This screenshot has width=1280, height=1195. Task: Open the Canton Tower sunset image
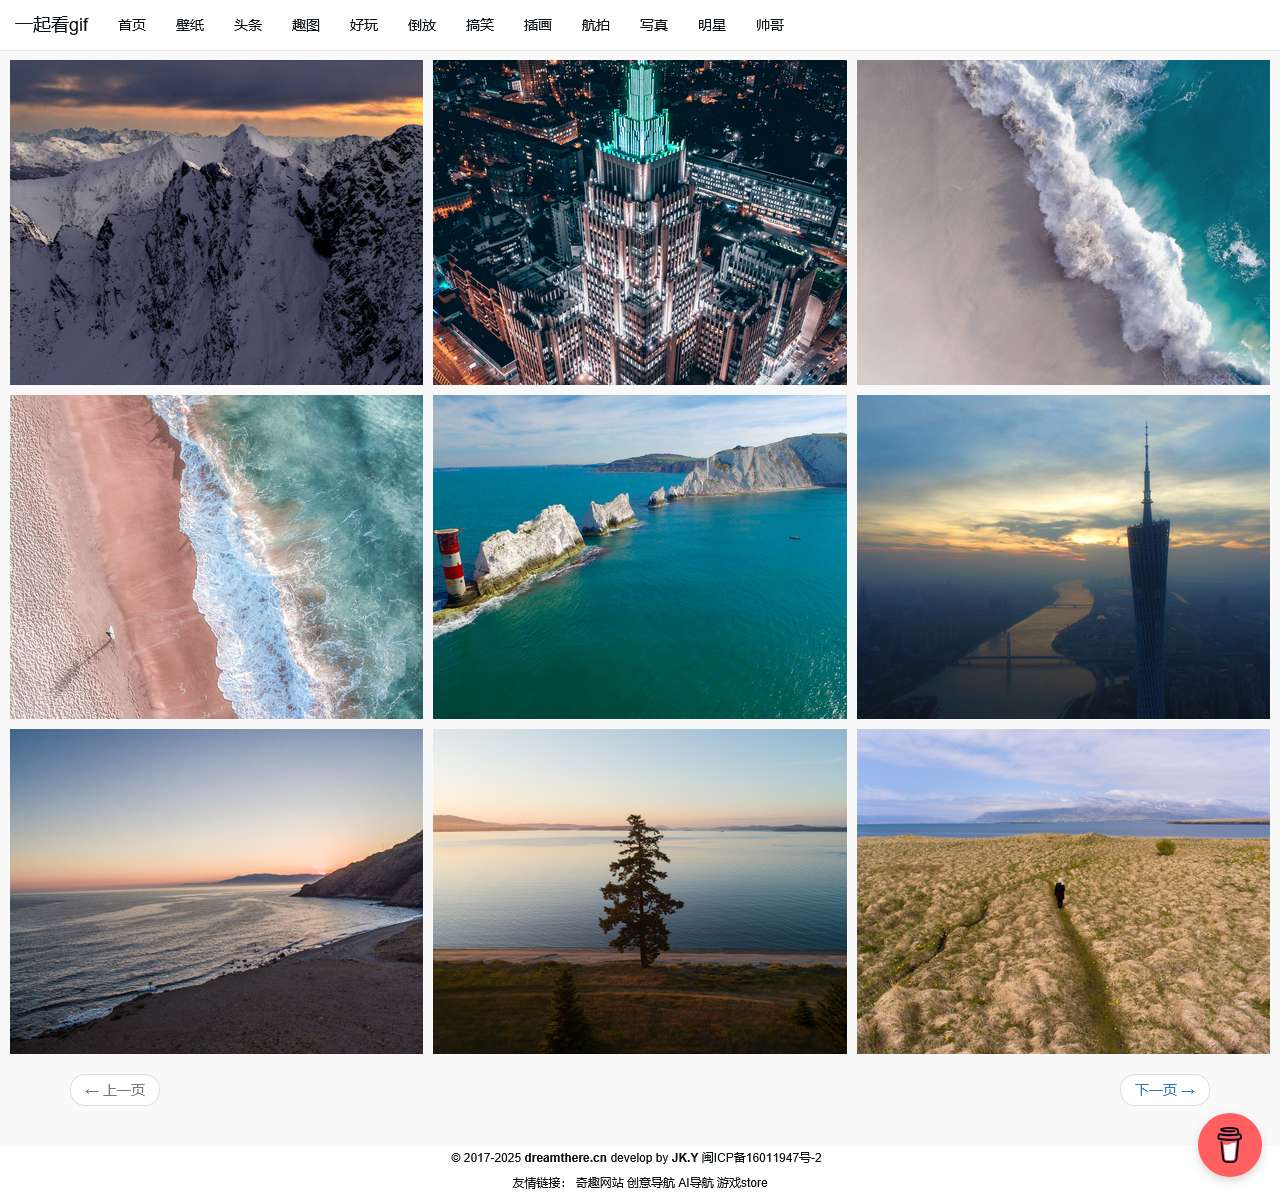(x=1063, y=557)
